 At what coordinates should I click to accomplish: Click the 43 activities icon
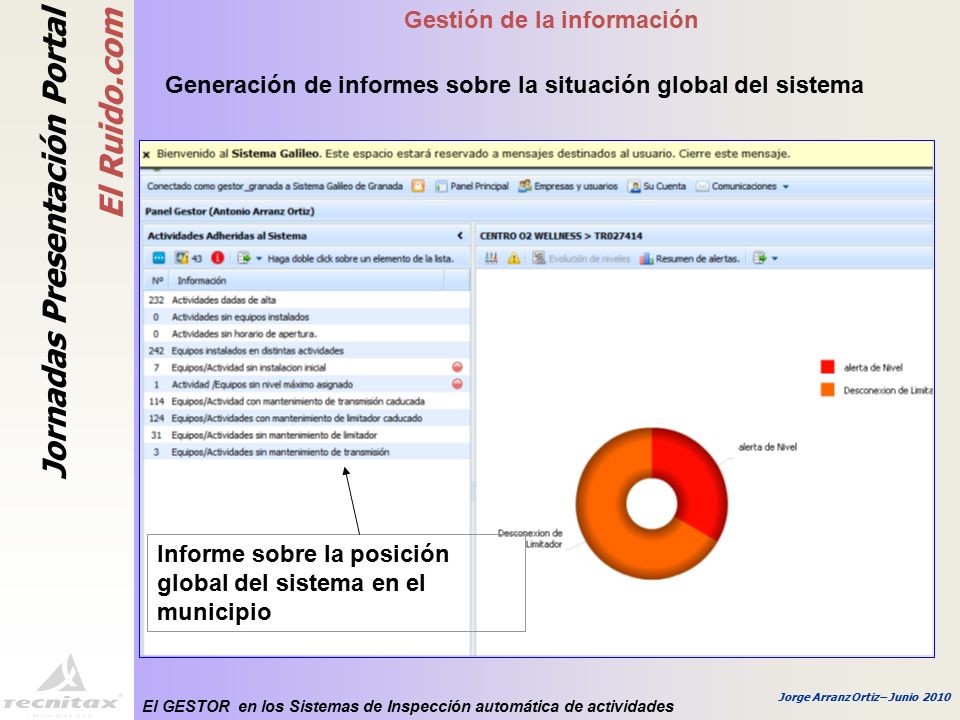(189, 258)
